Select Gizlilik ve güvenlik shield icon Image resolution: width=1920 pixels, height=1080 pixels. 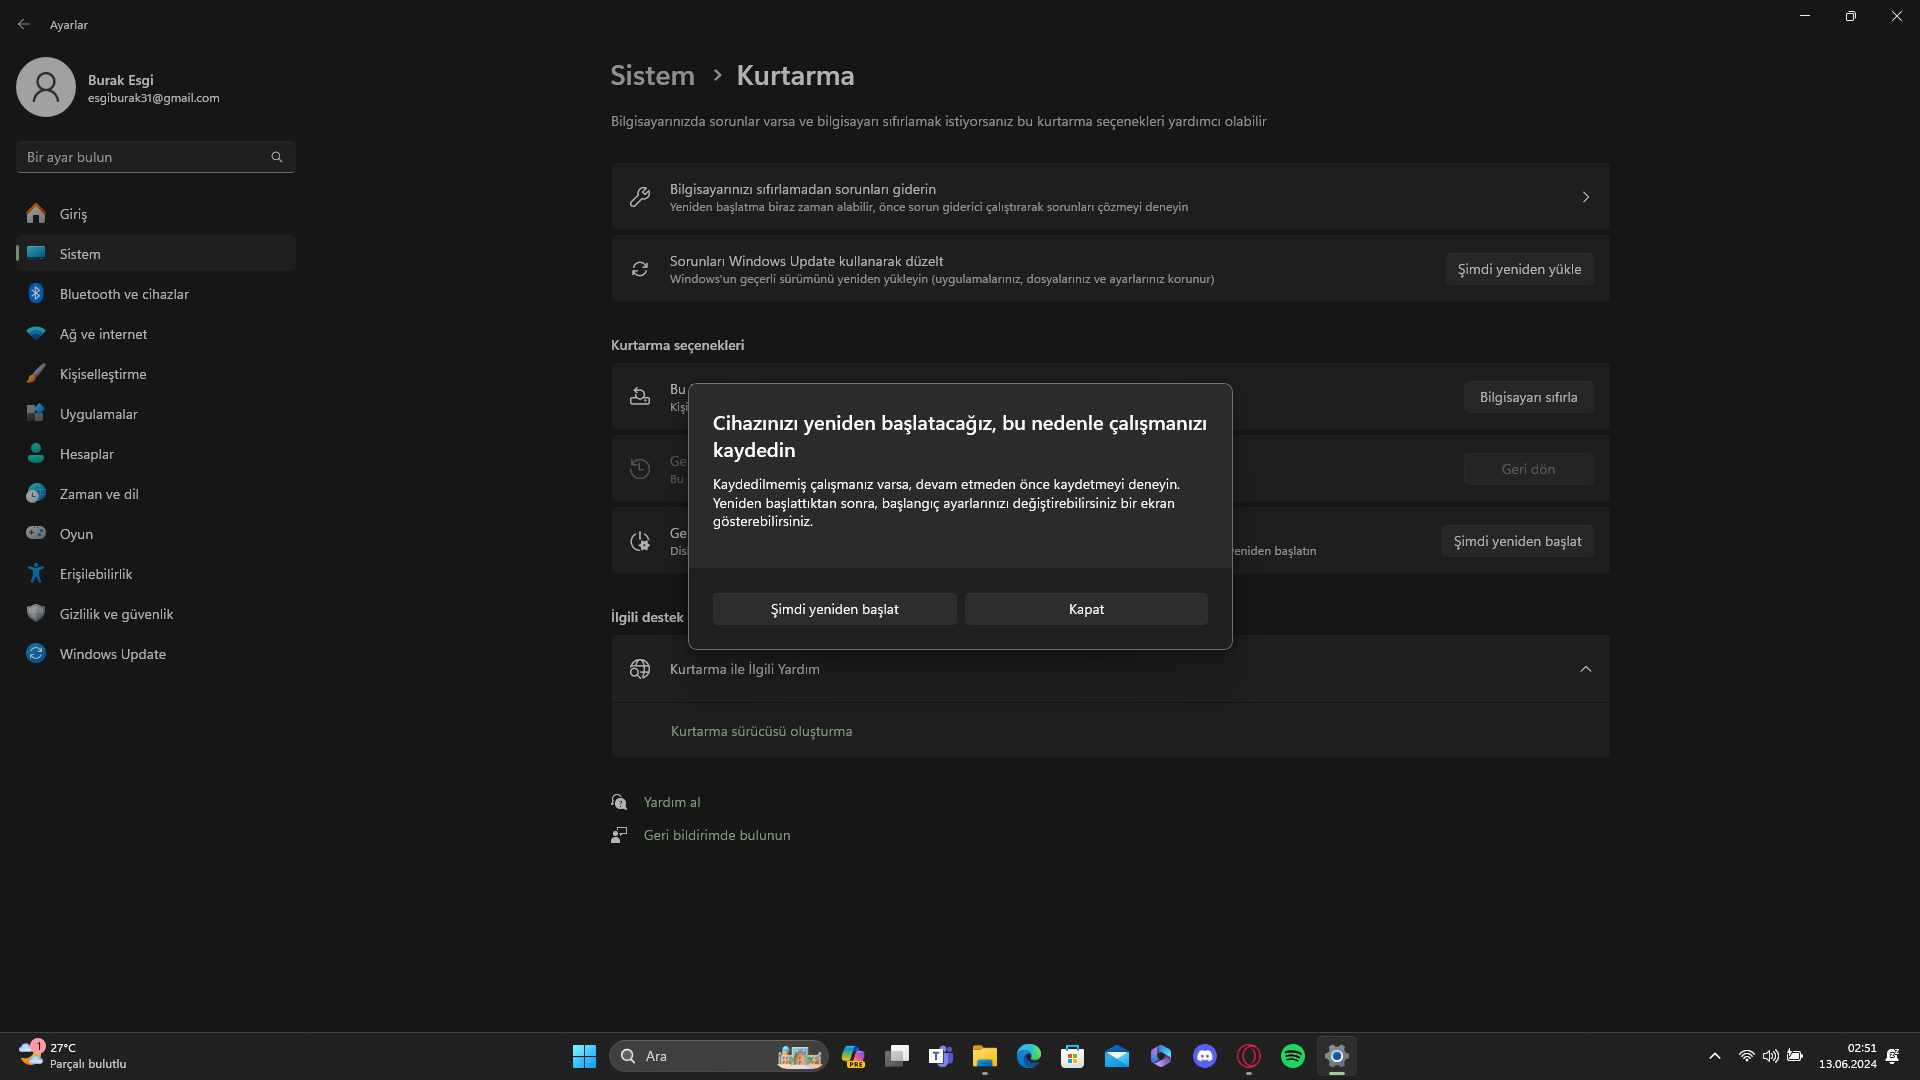(36, 614)
